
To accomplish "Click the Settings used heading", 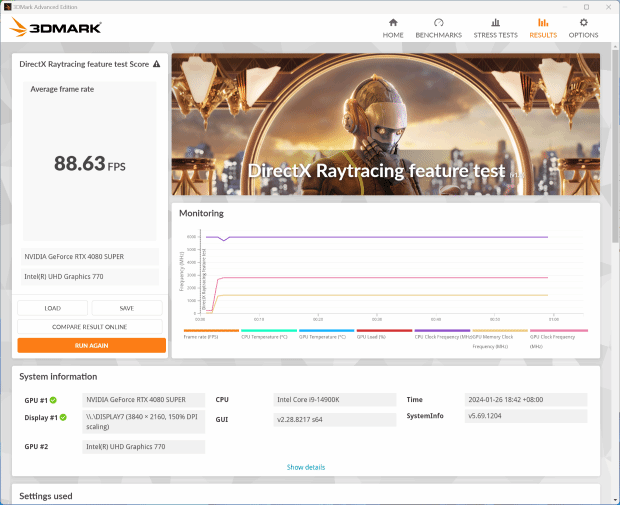I will [46, 496].
